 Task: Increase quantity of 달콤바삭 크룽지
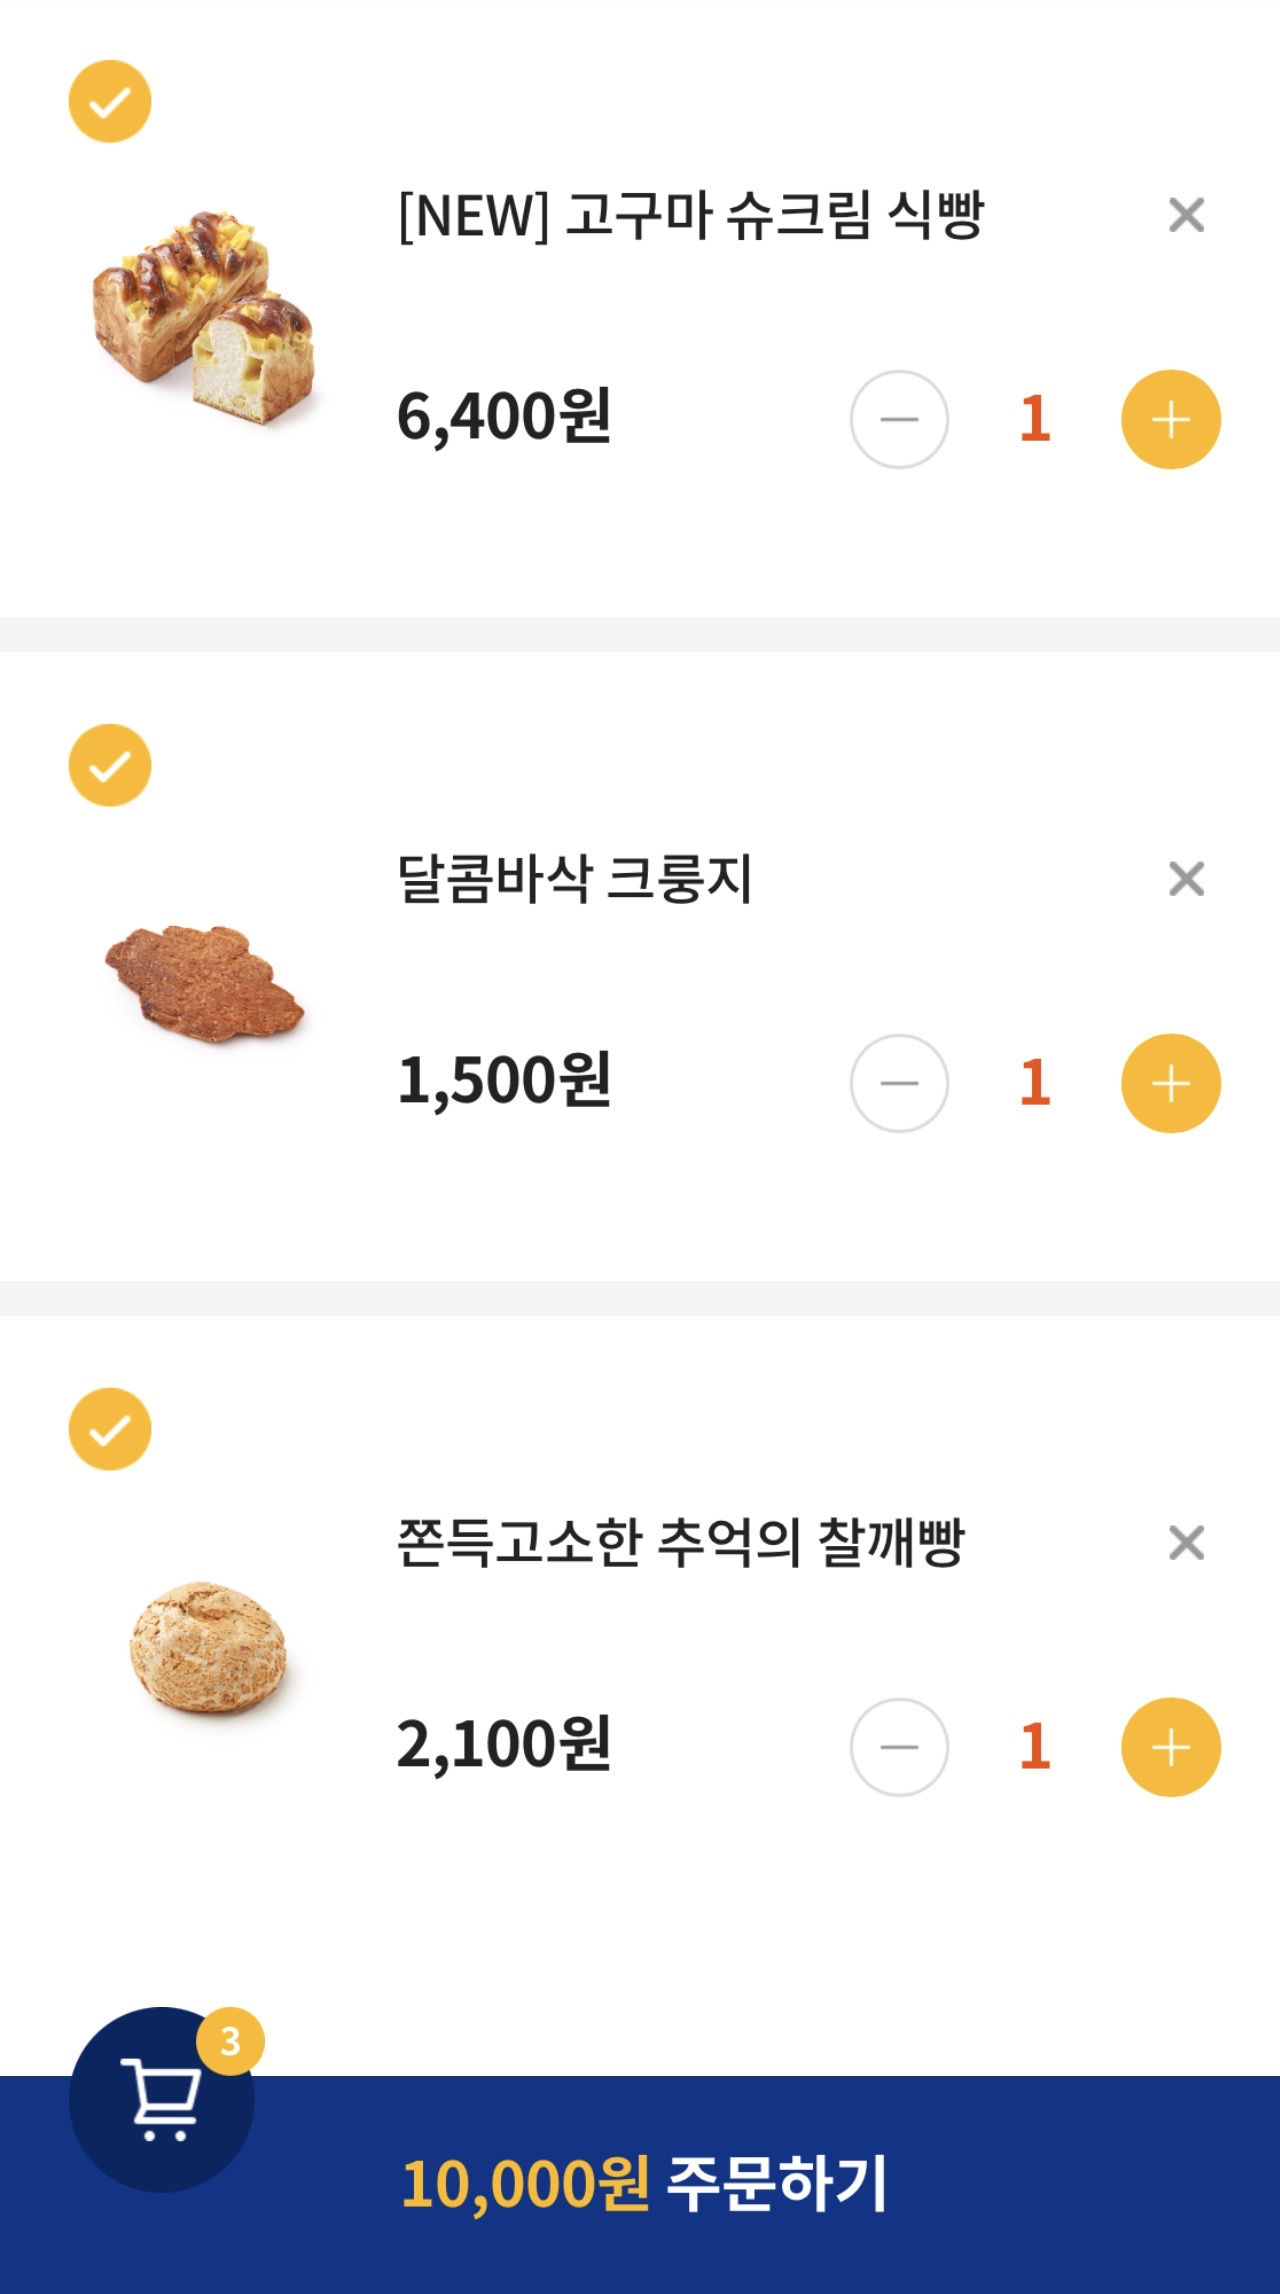[1170, 1083]
